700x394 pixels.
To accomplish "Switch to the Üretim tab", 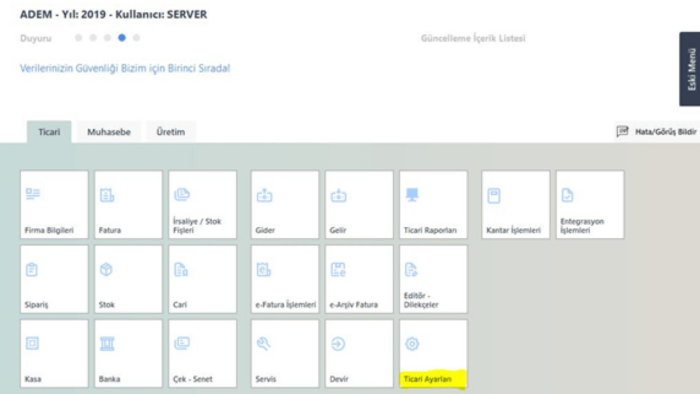I will coord(171,132).
